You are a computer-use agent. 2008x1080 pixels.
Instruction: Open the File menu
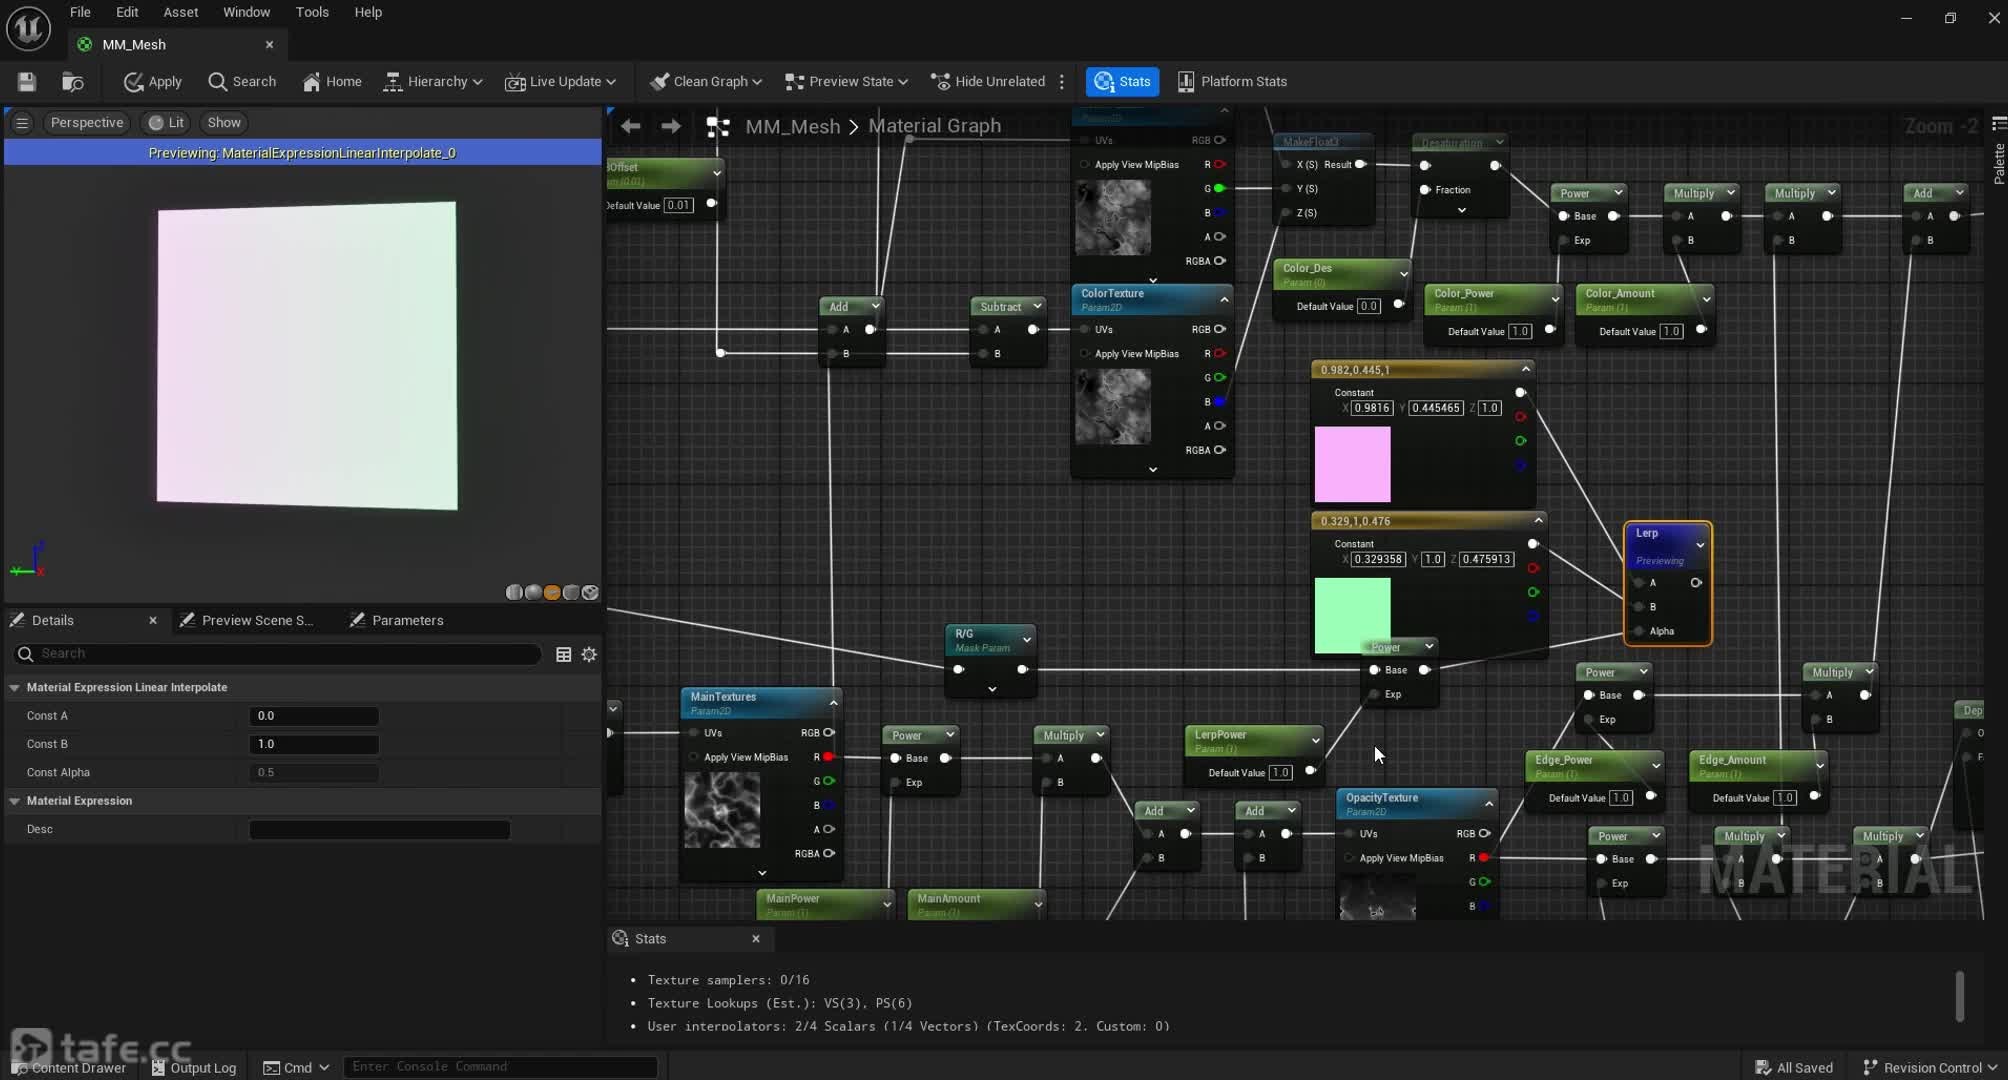tap(80, 12)
